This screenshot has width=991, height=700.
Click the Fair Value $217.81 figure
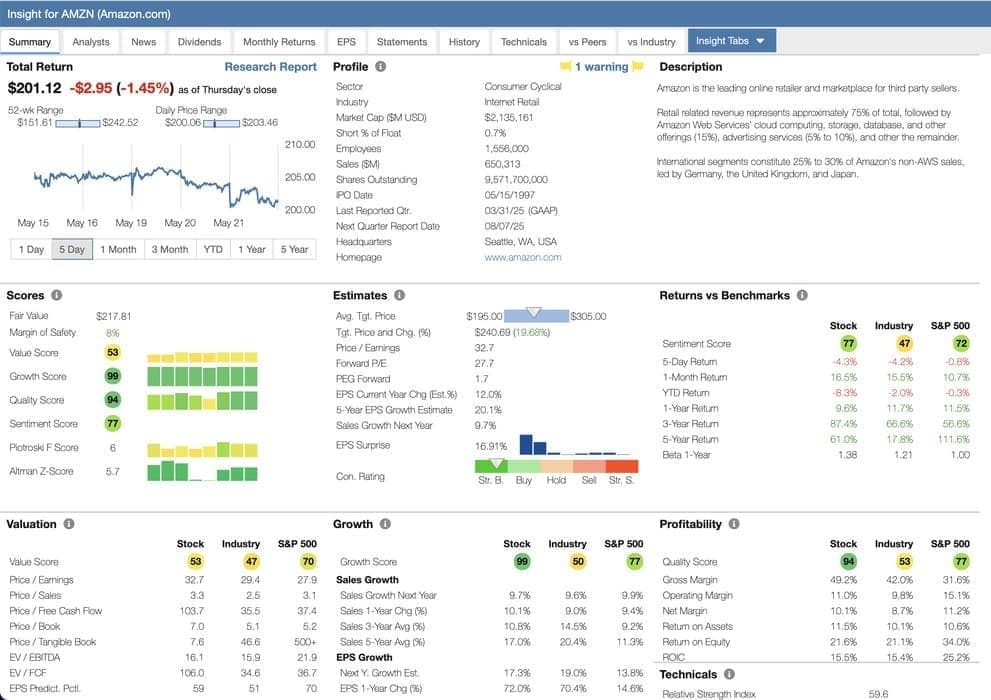click(114, 316)
